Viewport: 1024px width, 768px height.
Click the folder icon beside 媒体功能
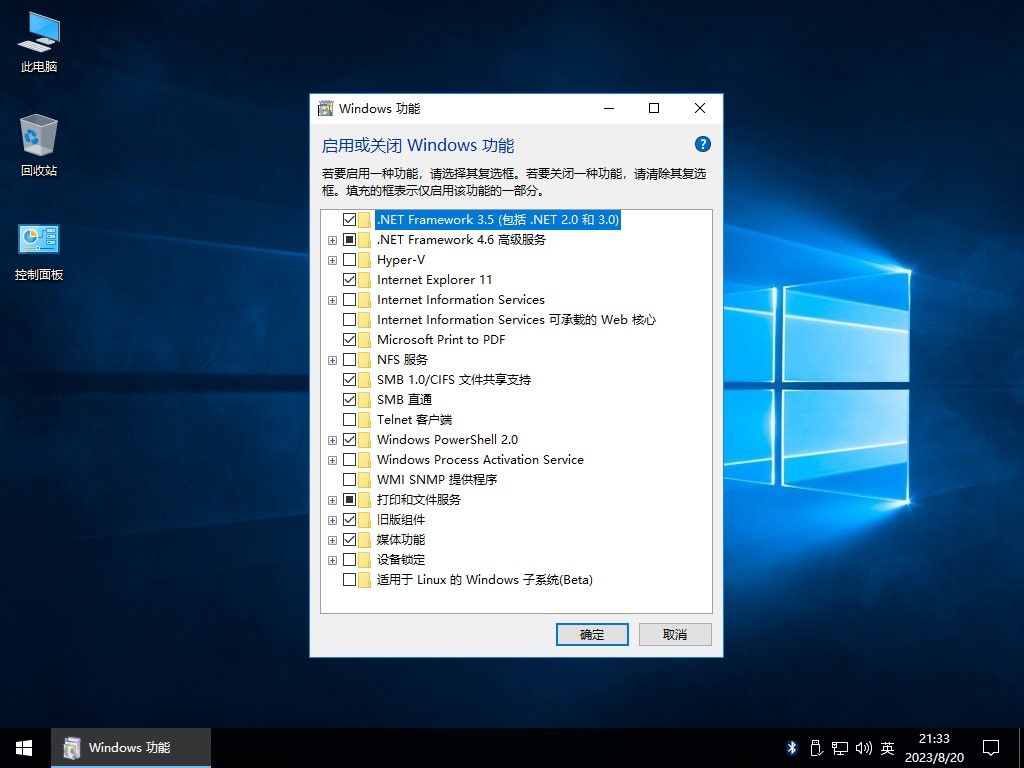(364, 540)
